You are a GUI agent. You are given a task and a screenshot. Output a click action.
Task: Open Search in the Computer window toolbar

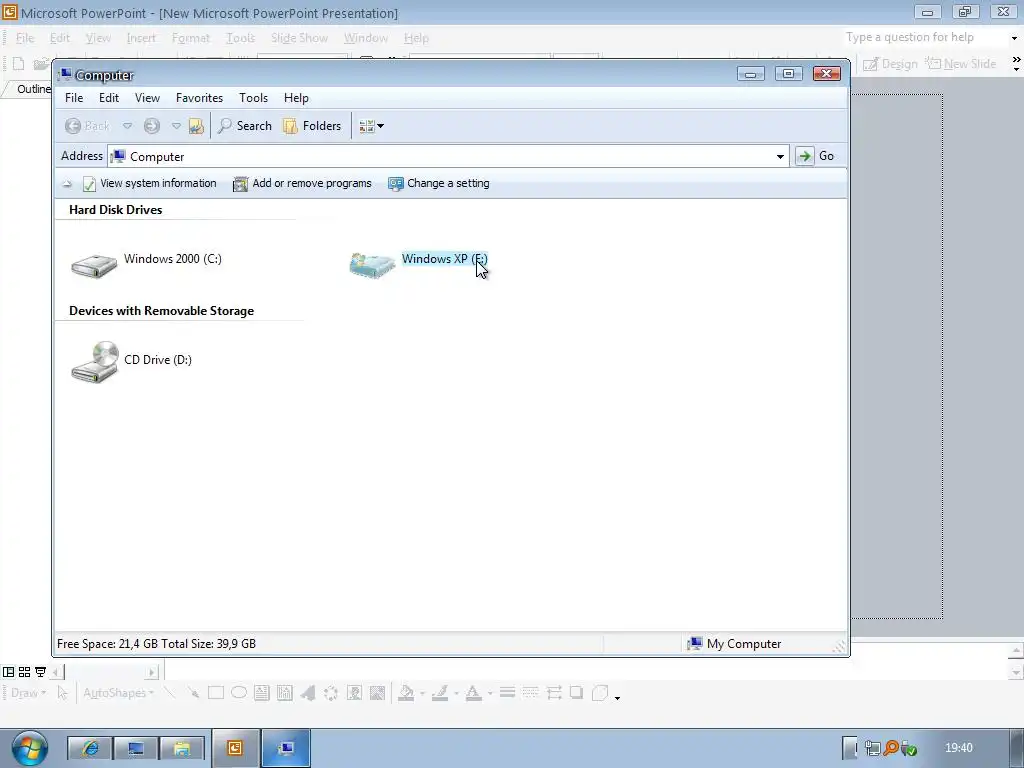244,126
